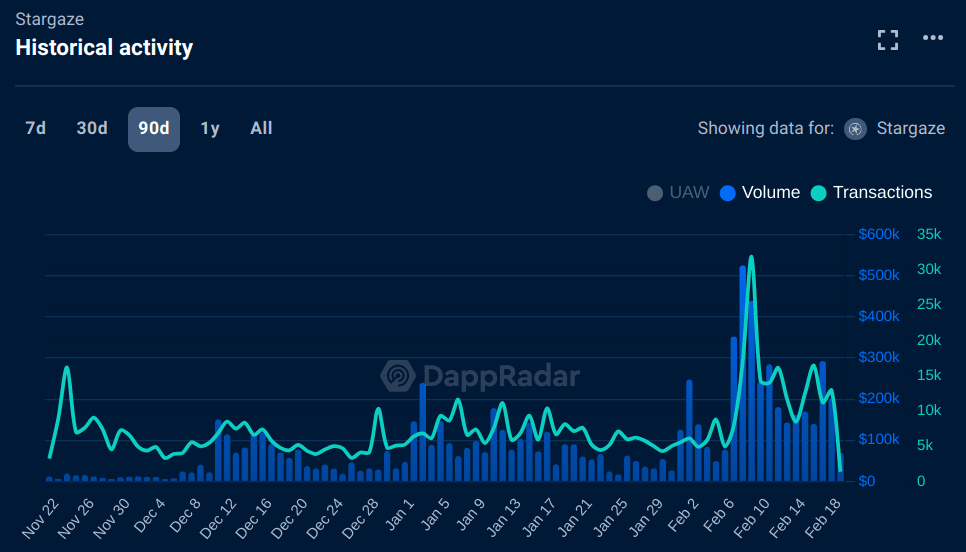This screenshot has height=552, width=966.
Task: Click the 20k transactions axis label
Action: 929,340
